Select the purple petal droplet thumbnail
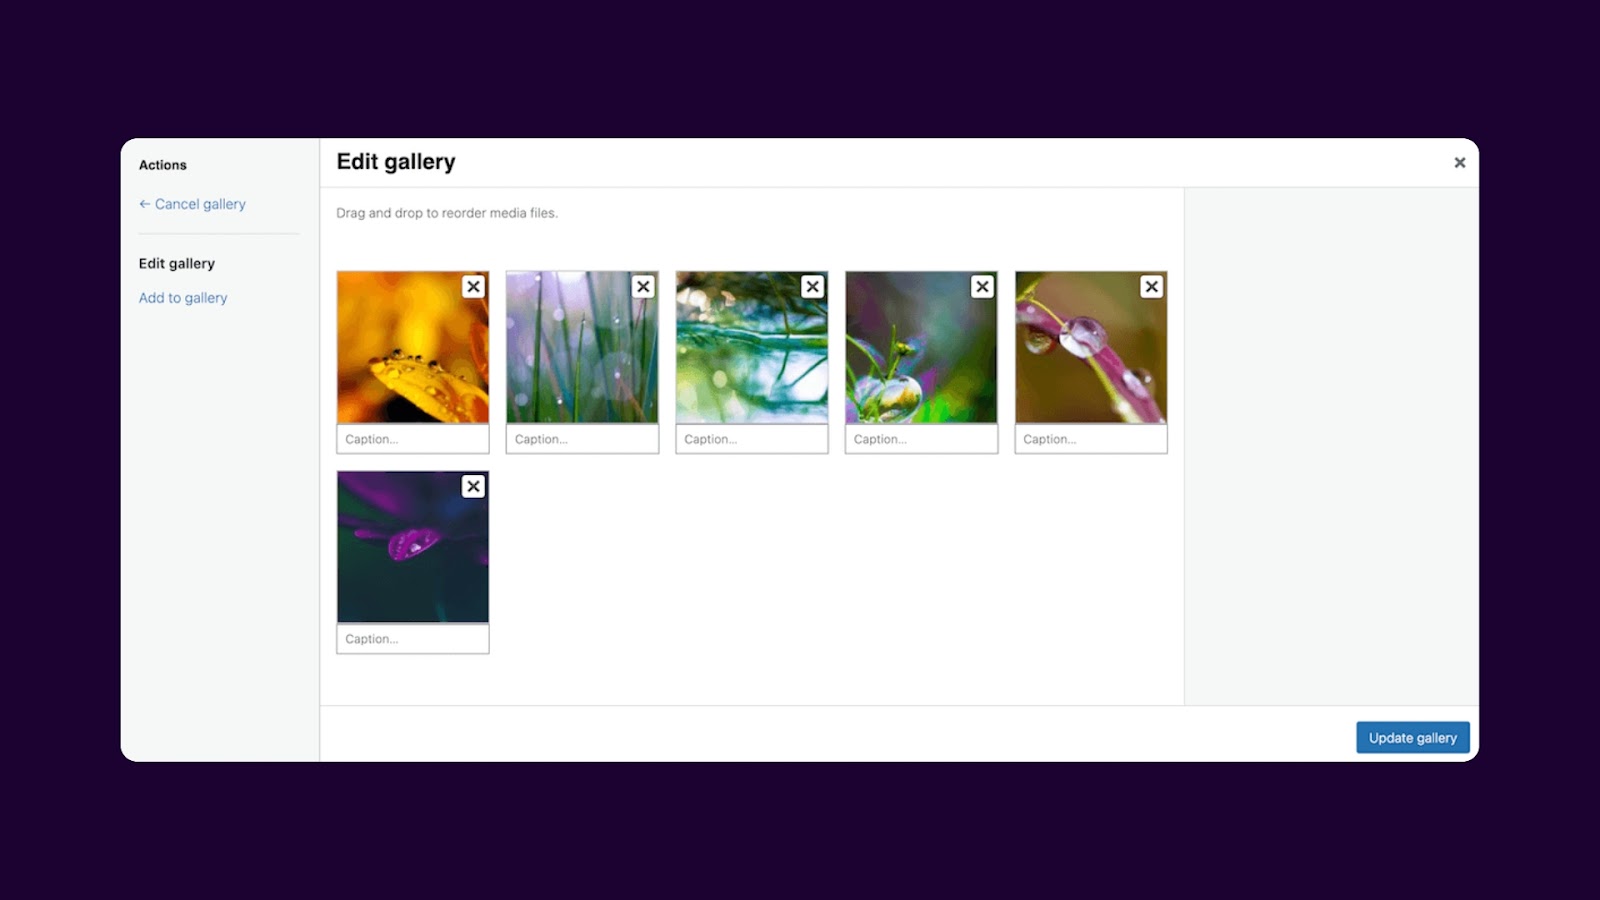The width and height of the screenshot is (1600, 900). (x=413, y=547)
